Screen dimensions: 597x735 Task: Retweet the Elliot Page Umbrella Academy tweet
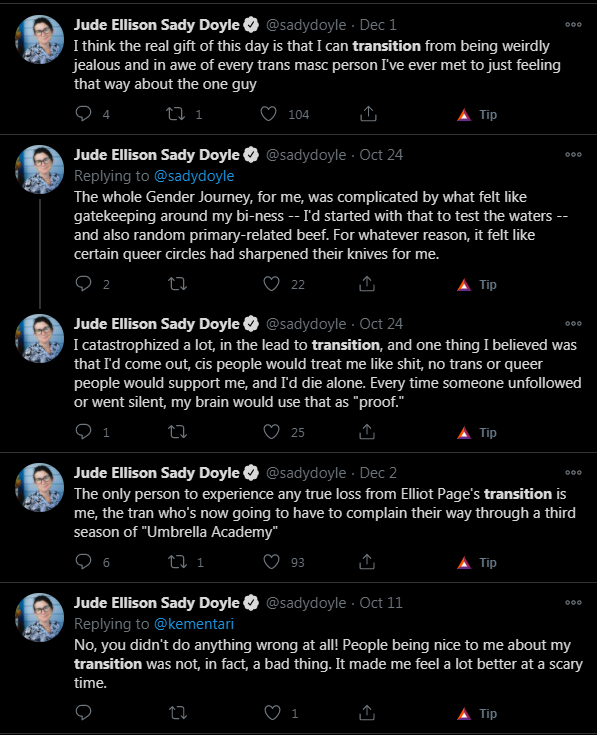click(178, 562)
